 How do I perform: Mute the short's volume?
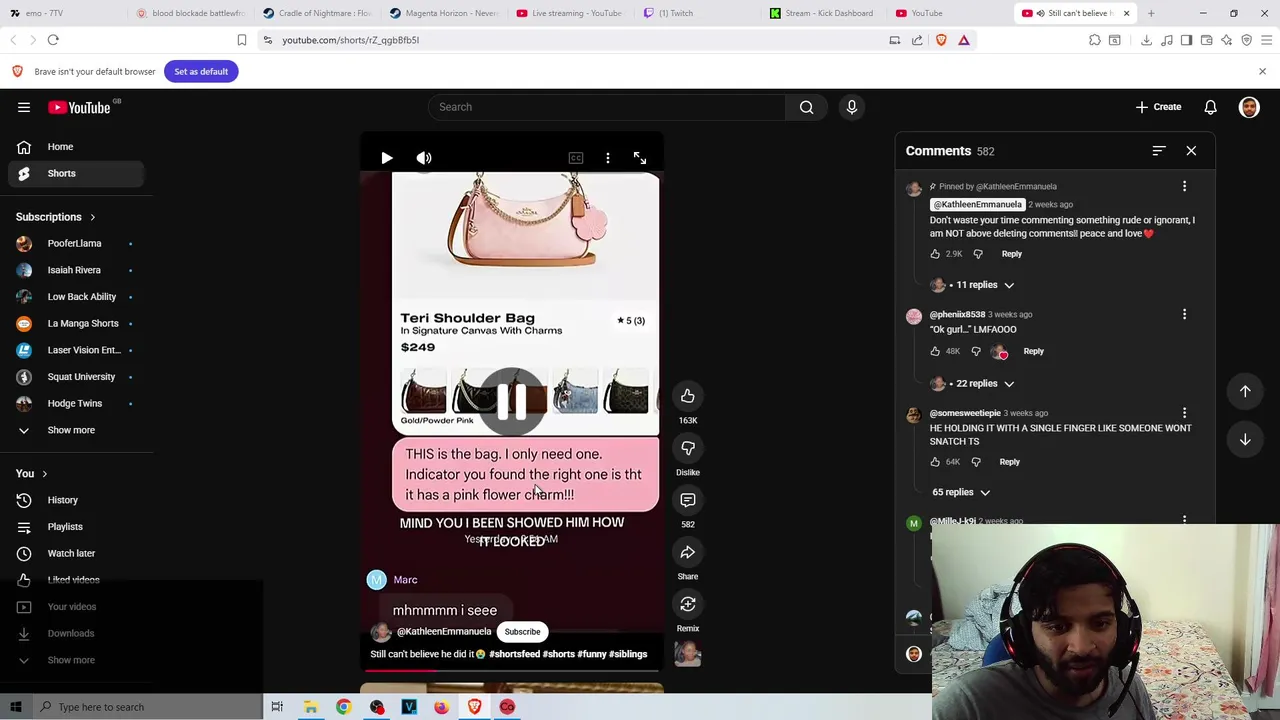pyautogui.click(x=424, y=158)
